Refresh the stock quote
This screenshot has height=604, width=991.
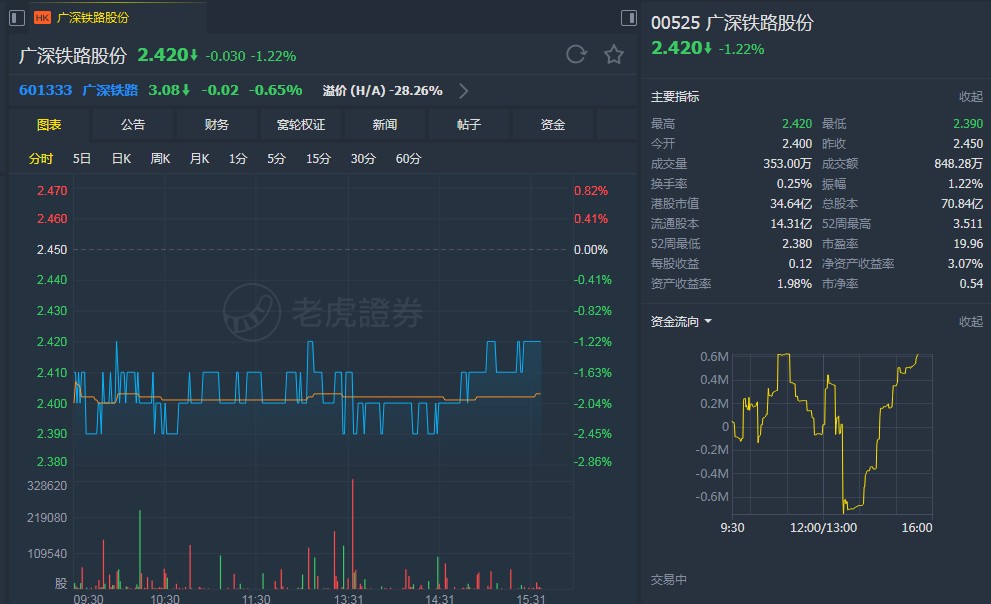(576, 54)
